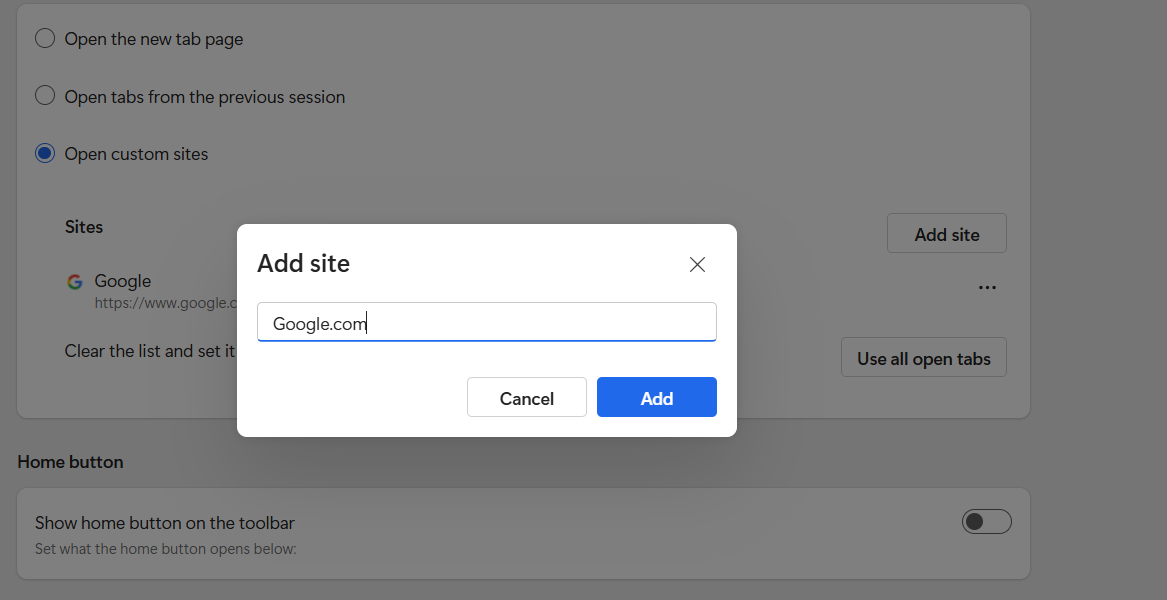Viewport: 1167px width, 600px height.
Task: Close the Add site dialog with X
Action: [697, 265]
